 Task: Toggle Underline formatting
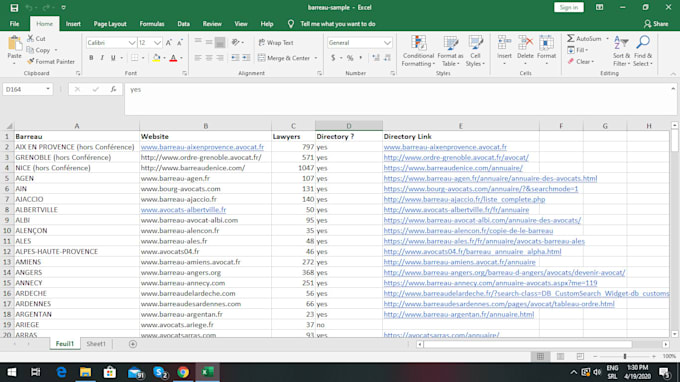click(113, 58)
